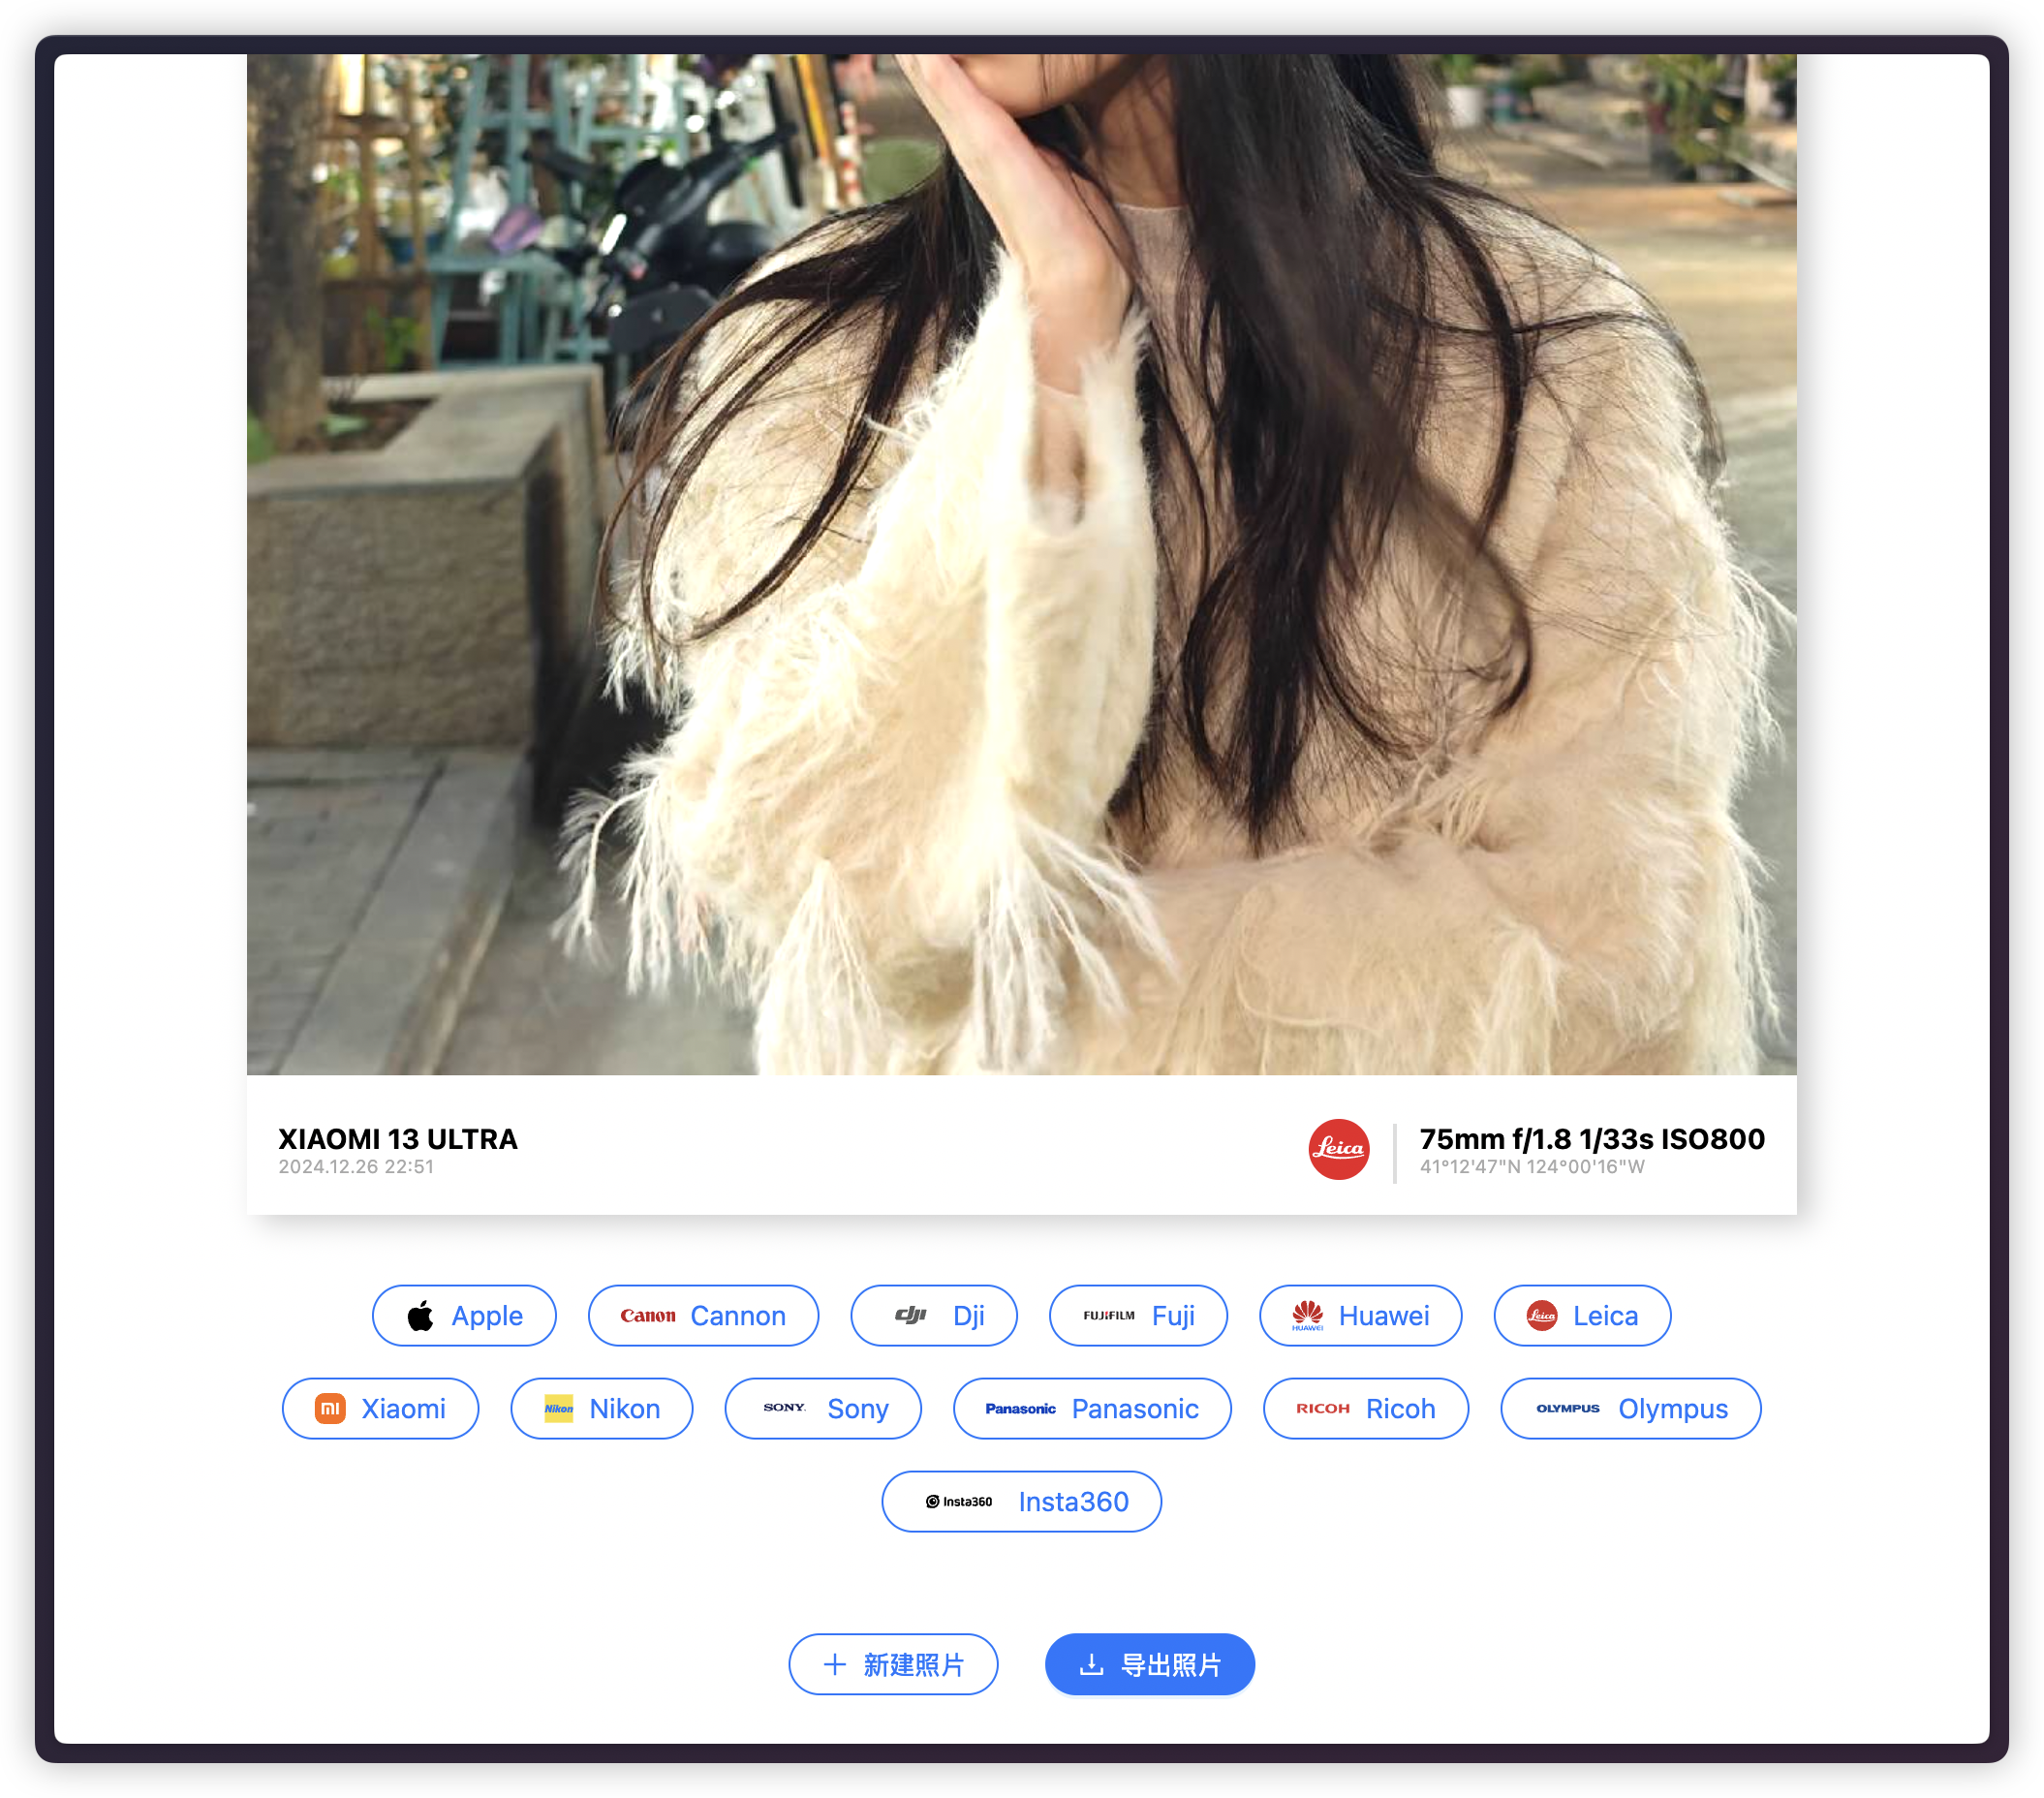Pick the Insta360 brand logo

click(x=1021, y=1501)
